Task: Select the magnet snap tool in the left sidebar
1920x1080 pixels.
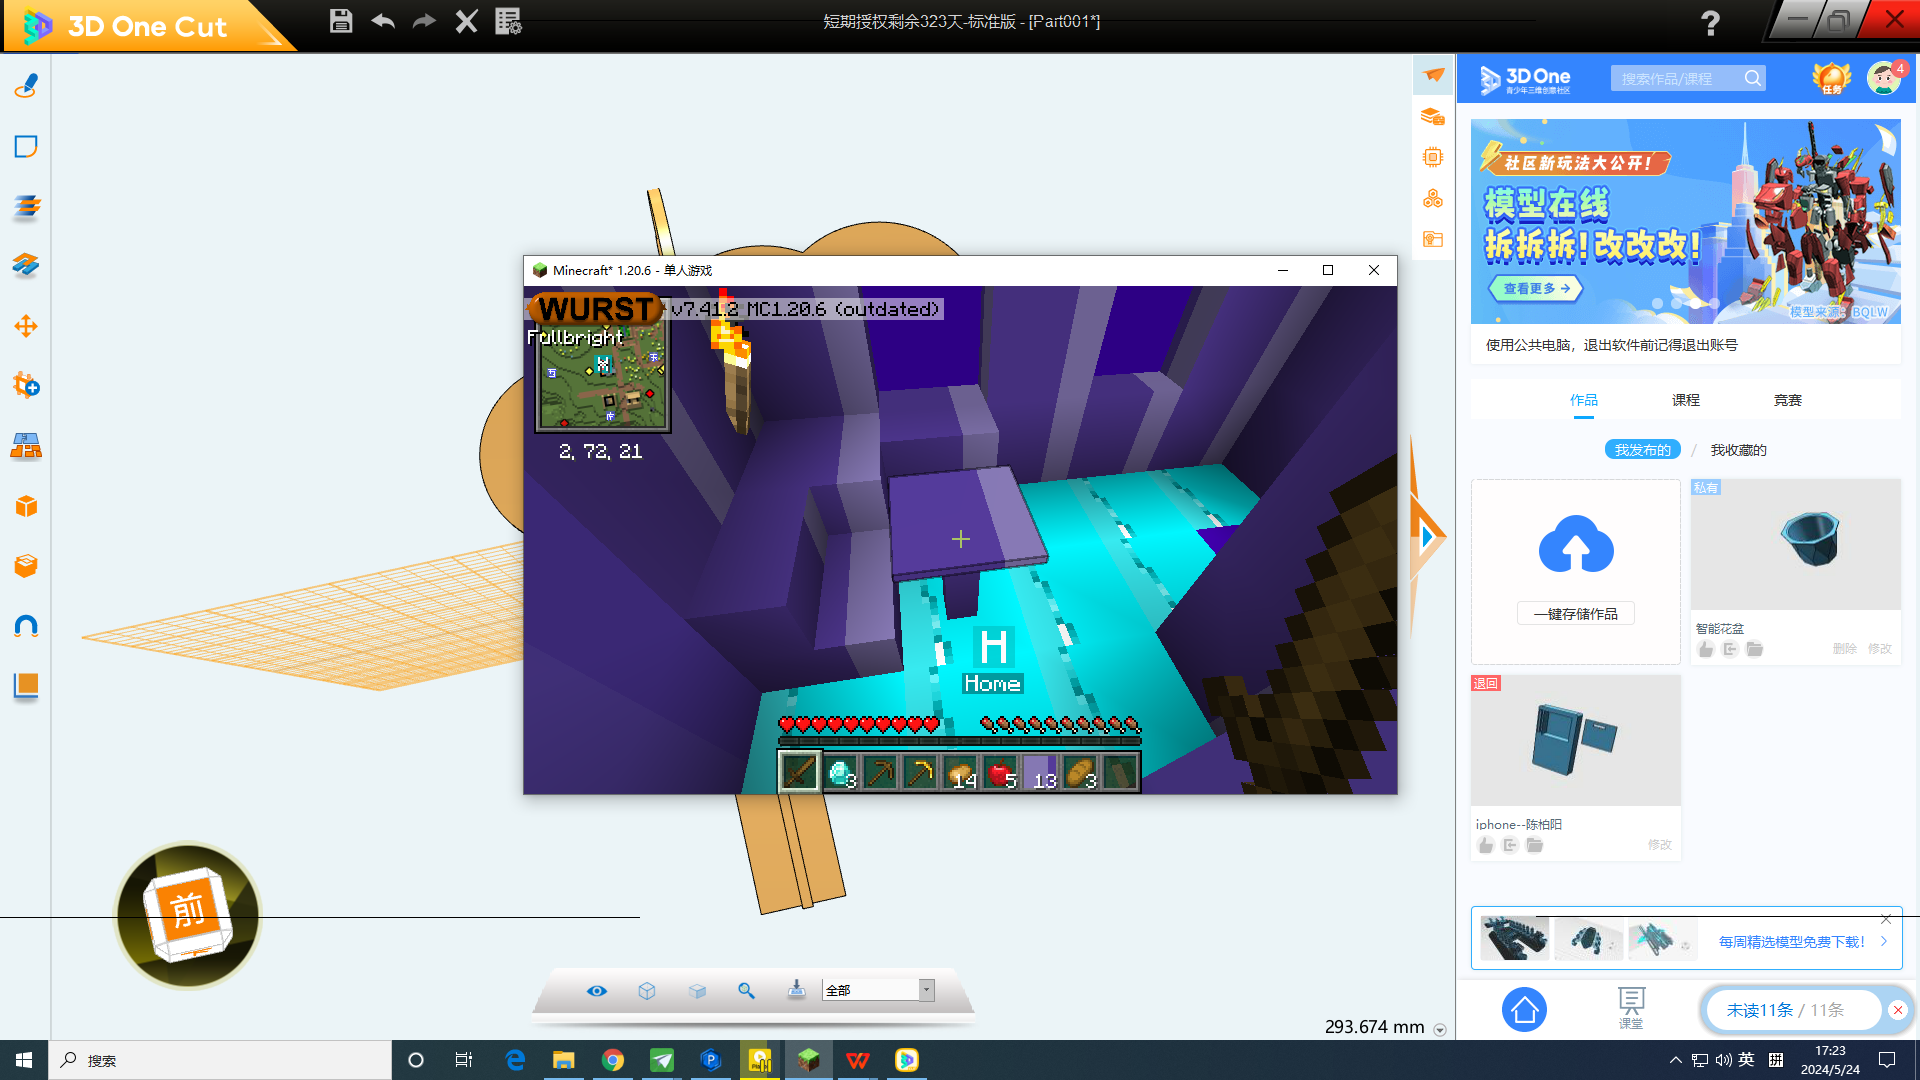Action: [26, 626]
